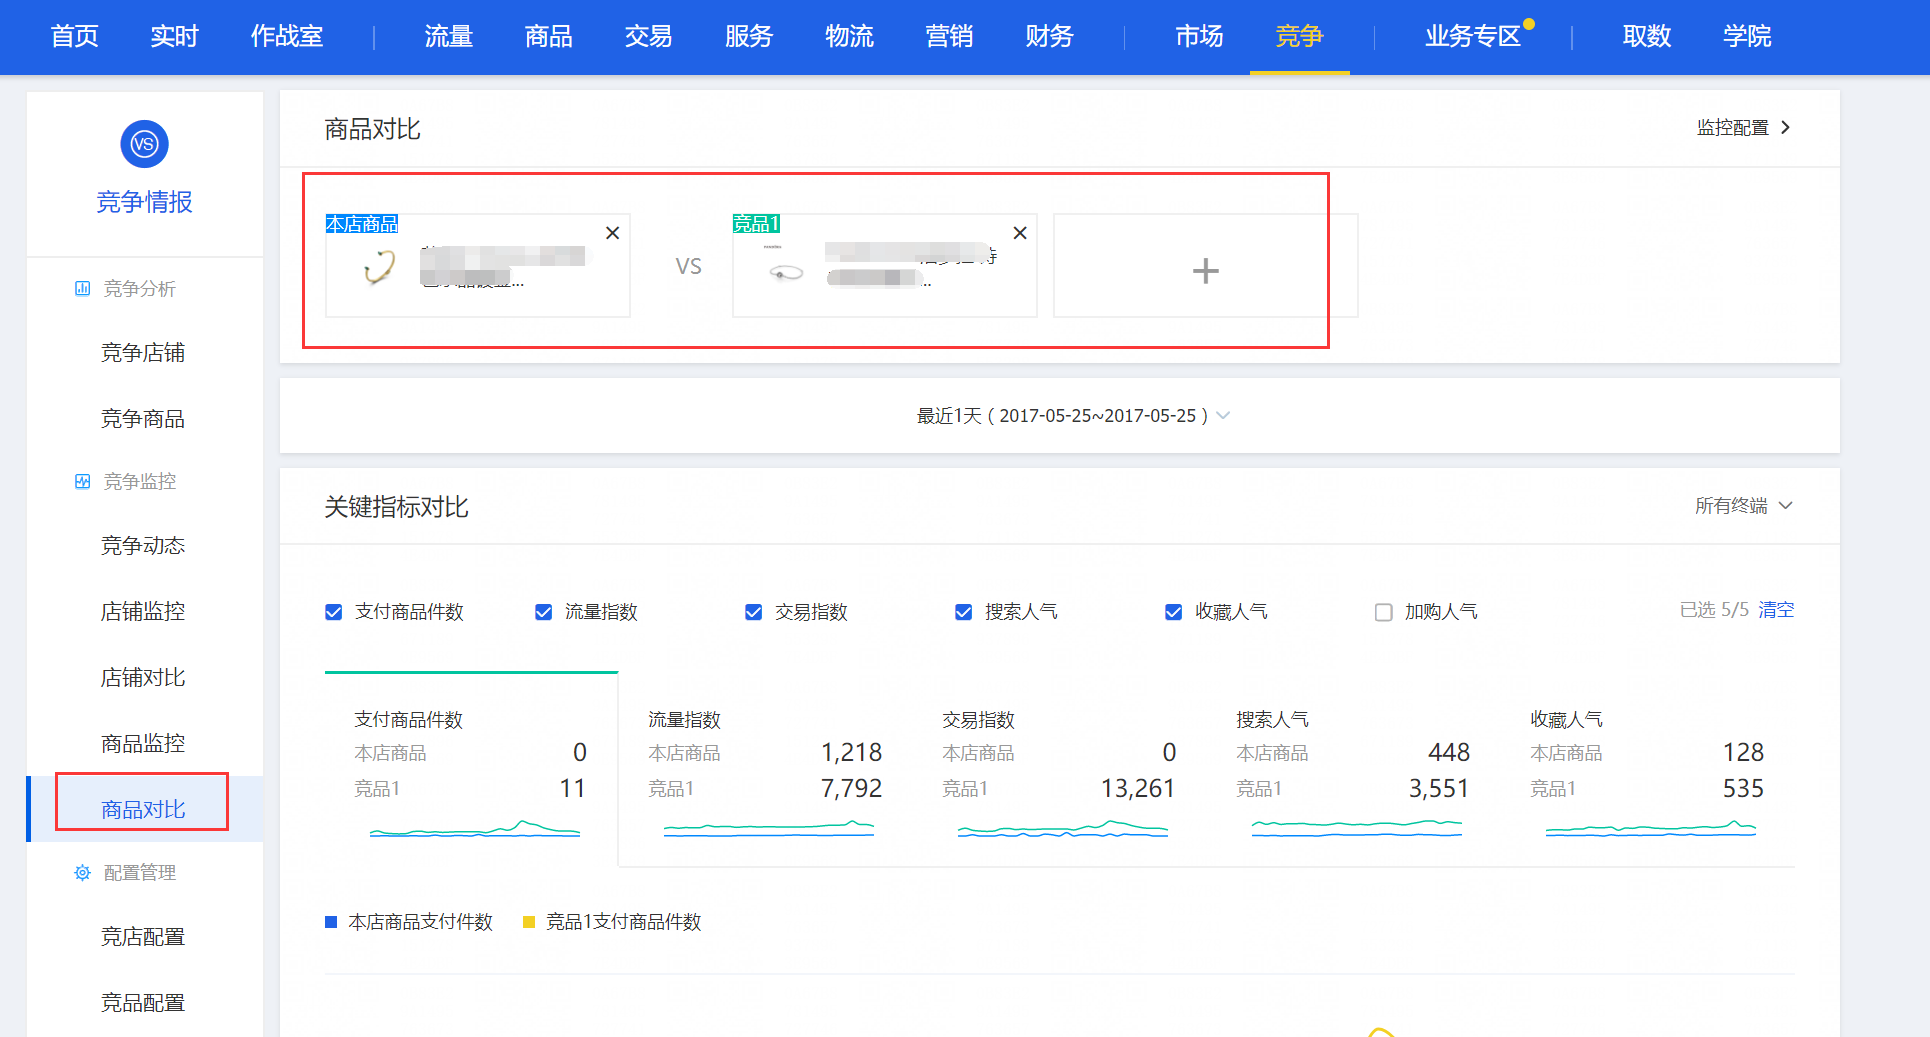The width and height of the screenshot is (1930, 1037).
Task: Click the 竞争监控 monitor icon in sidebar
Action: tap(82, 482)
